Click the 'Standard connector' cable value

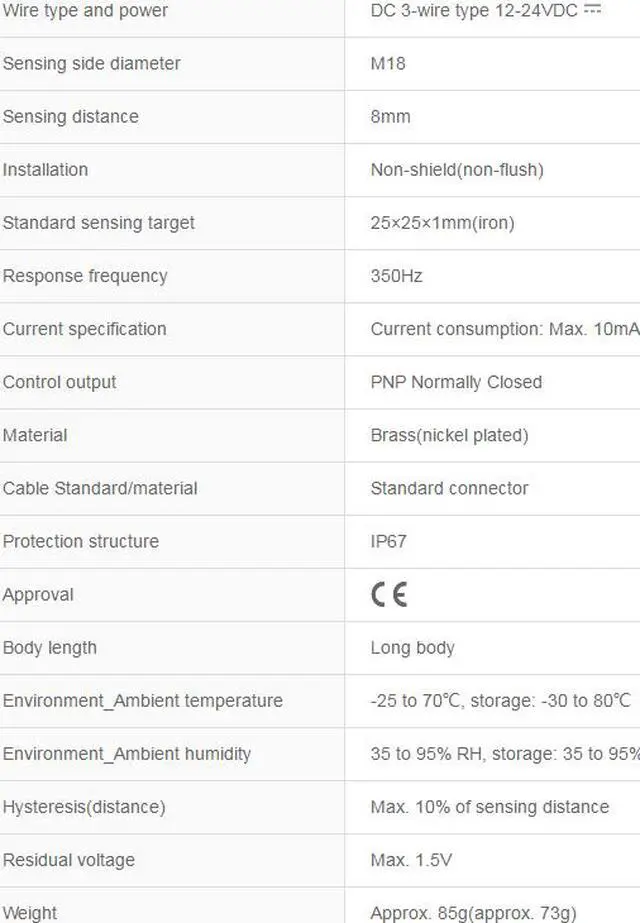click(449, 487)
